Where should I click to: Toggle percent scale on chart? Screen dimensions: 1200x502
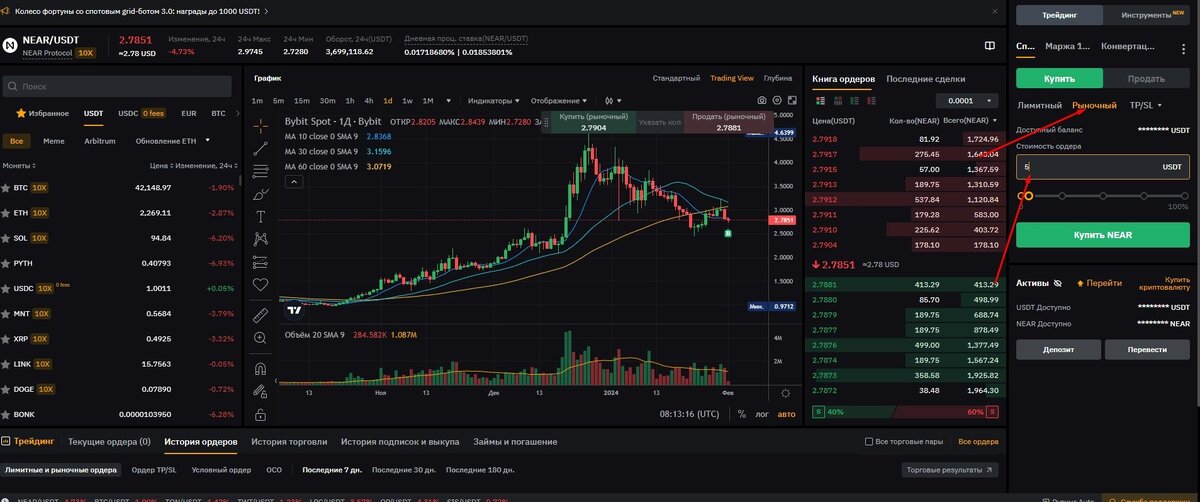(741, 413)
